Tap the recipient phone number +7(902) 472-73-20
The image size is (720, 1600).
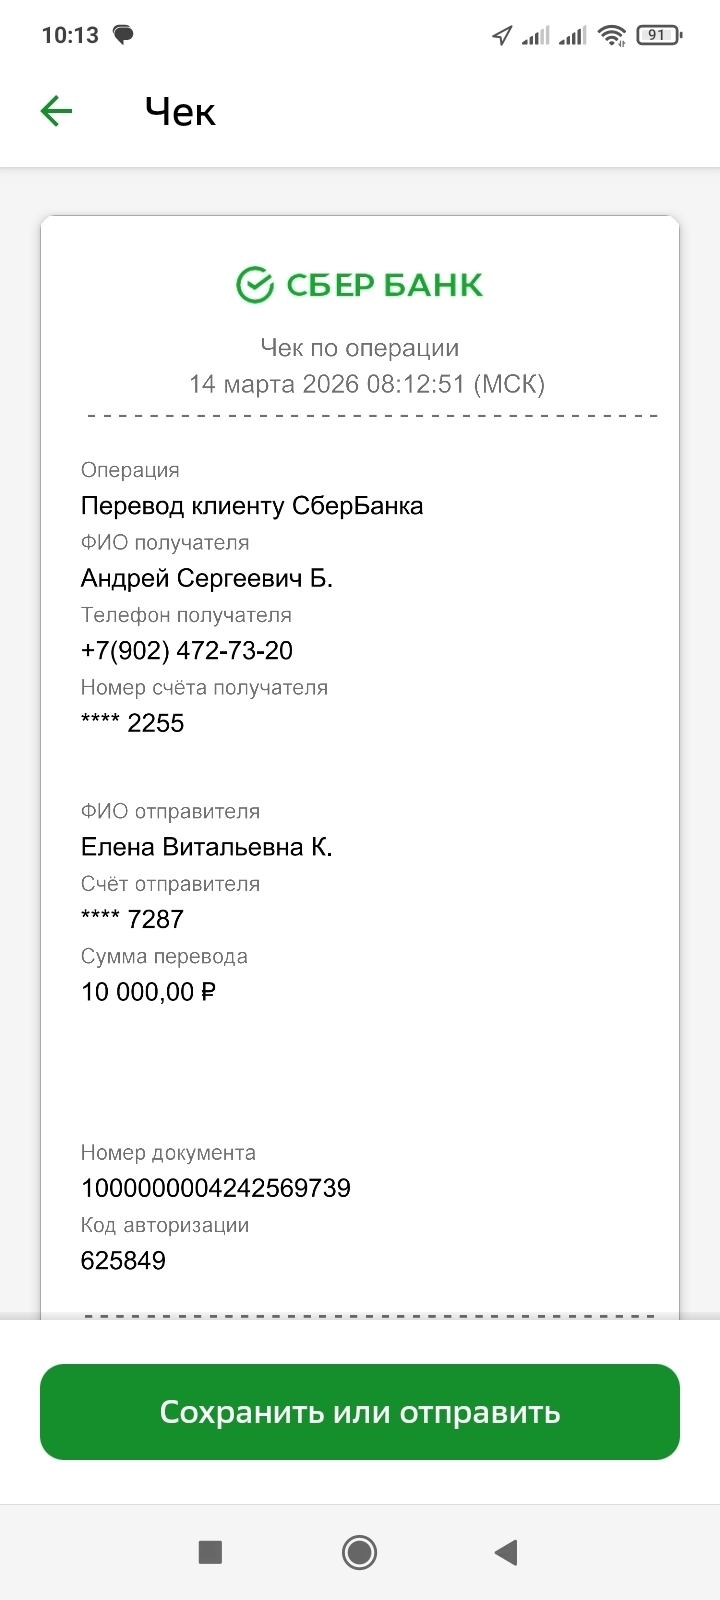[187, 651]
